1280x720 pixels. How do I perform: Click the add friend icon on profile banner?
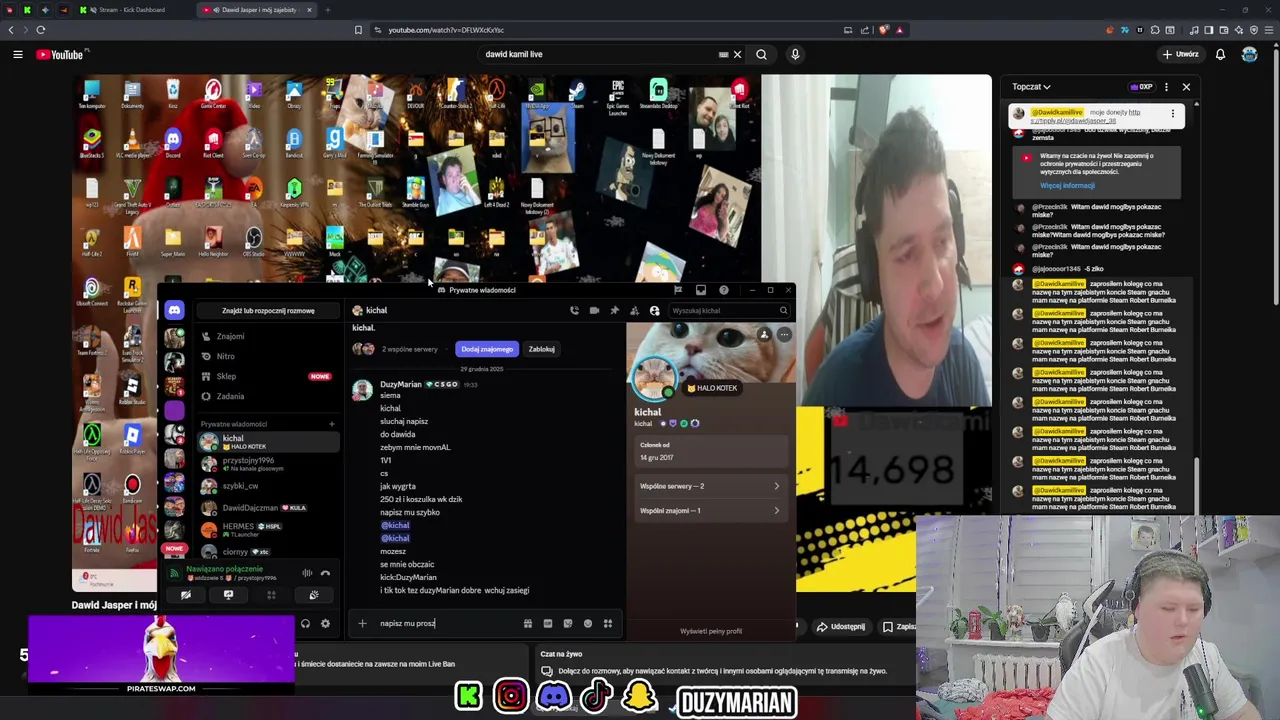tap(764, 335)
